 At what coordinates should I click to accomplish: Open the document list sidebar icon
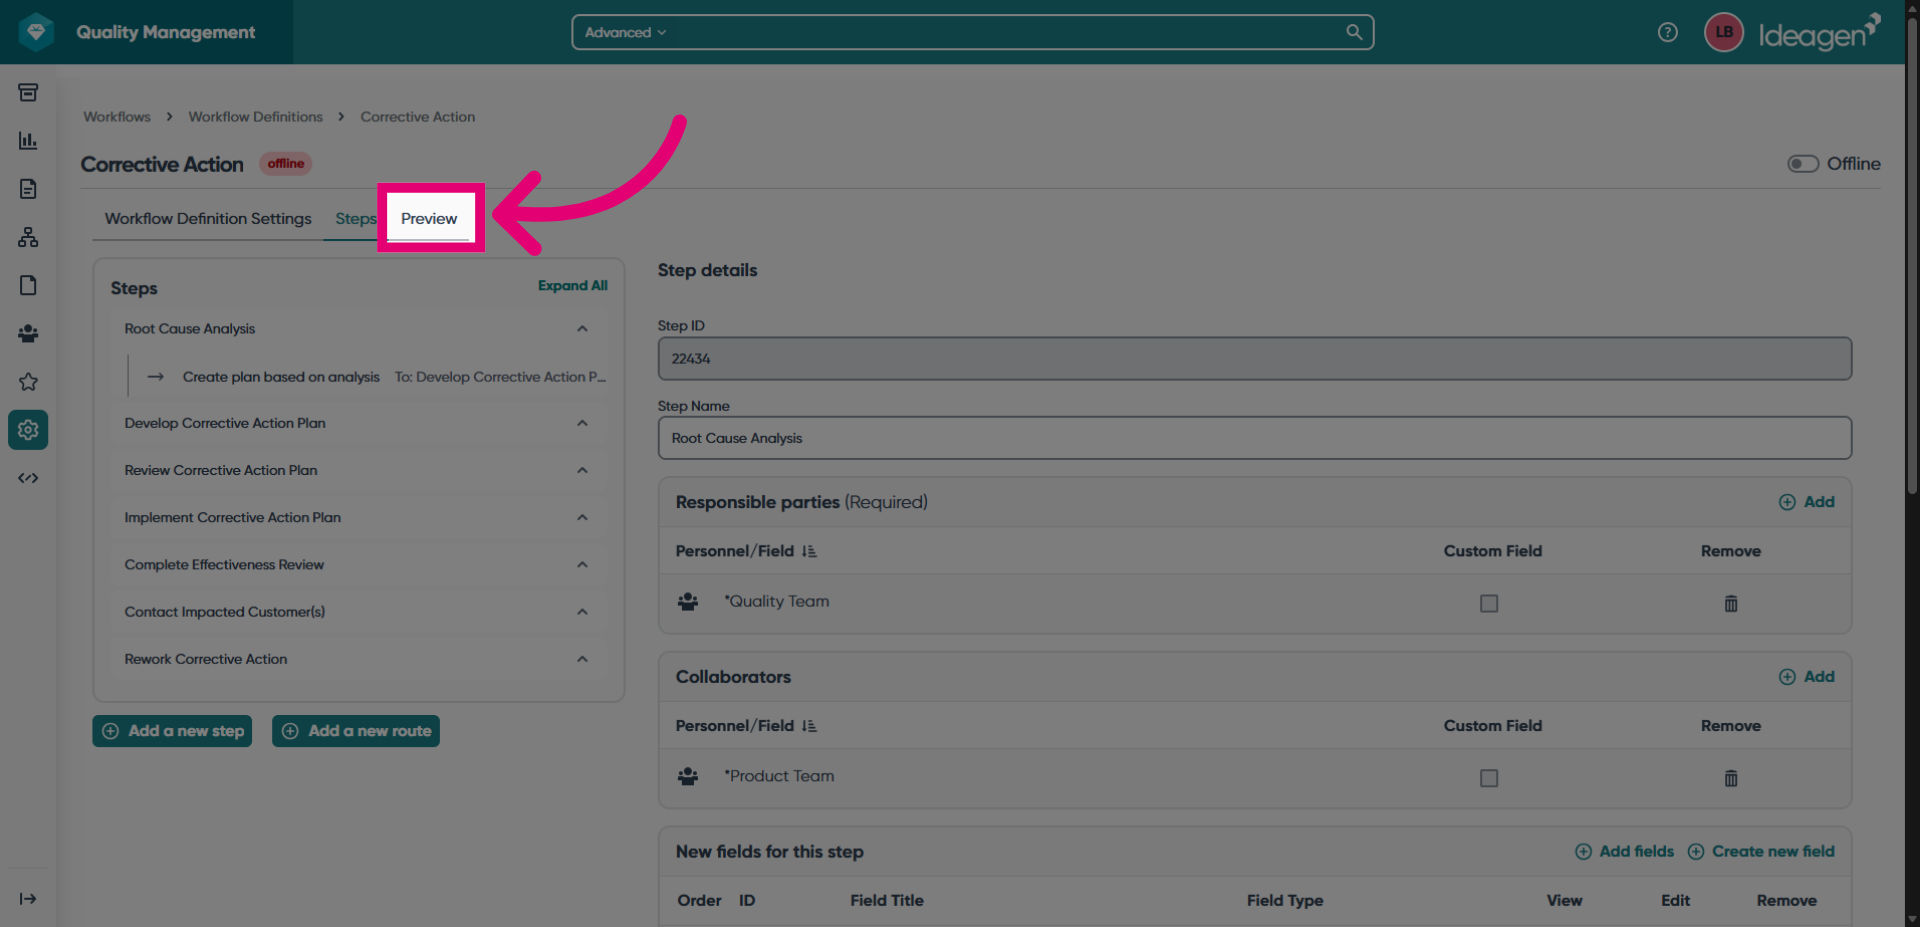[28, 188]
